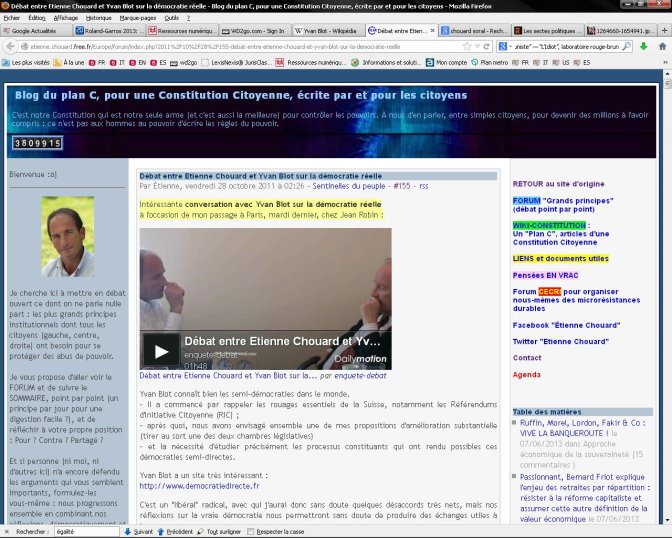This screenshot has height=538, width=672.
Task: Click 'RETOUR au site d'origine' link
Action: (558, 184)
